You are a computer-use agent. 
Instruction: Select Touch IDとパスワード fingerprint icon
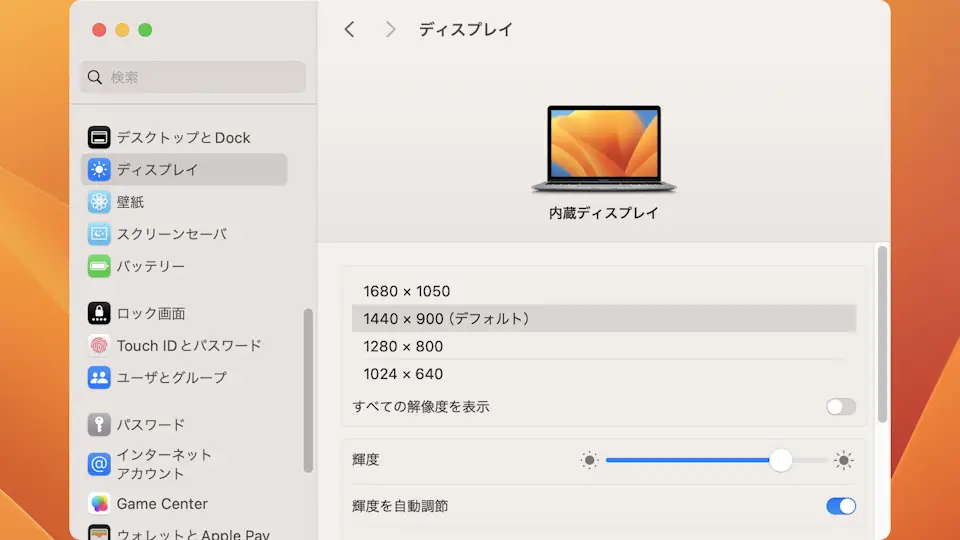(x=99, y=346)
